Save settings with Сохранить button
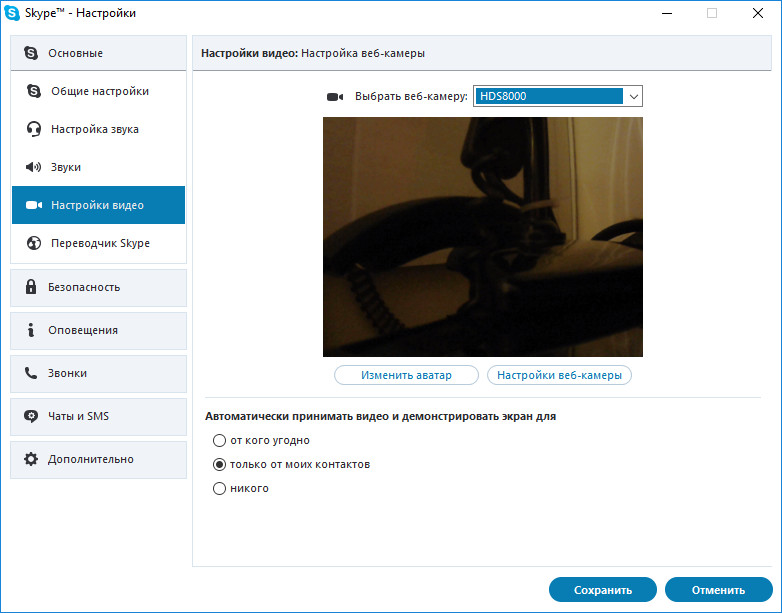 coord(603,590)
